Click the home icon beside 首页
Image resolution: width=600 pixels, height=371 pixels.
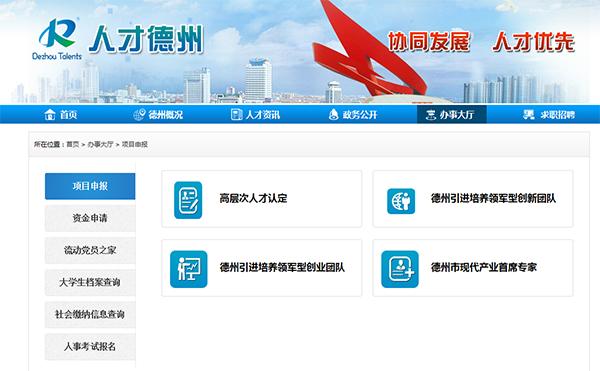(x=50, y=114)
